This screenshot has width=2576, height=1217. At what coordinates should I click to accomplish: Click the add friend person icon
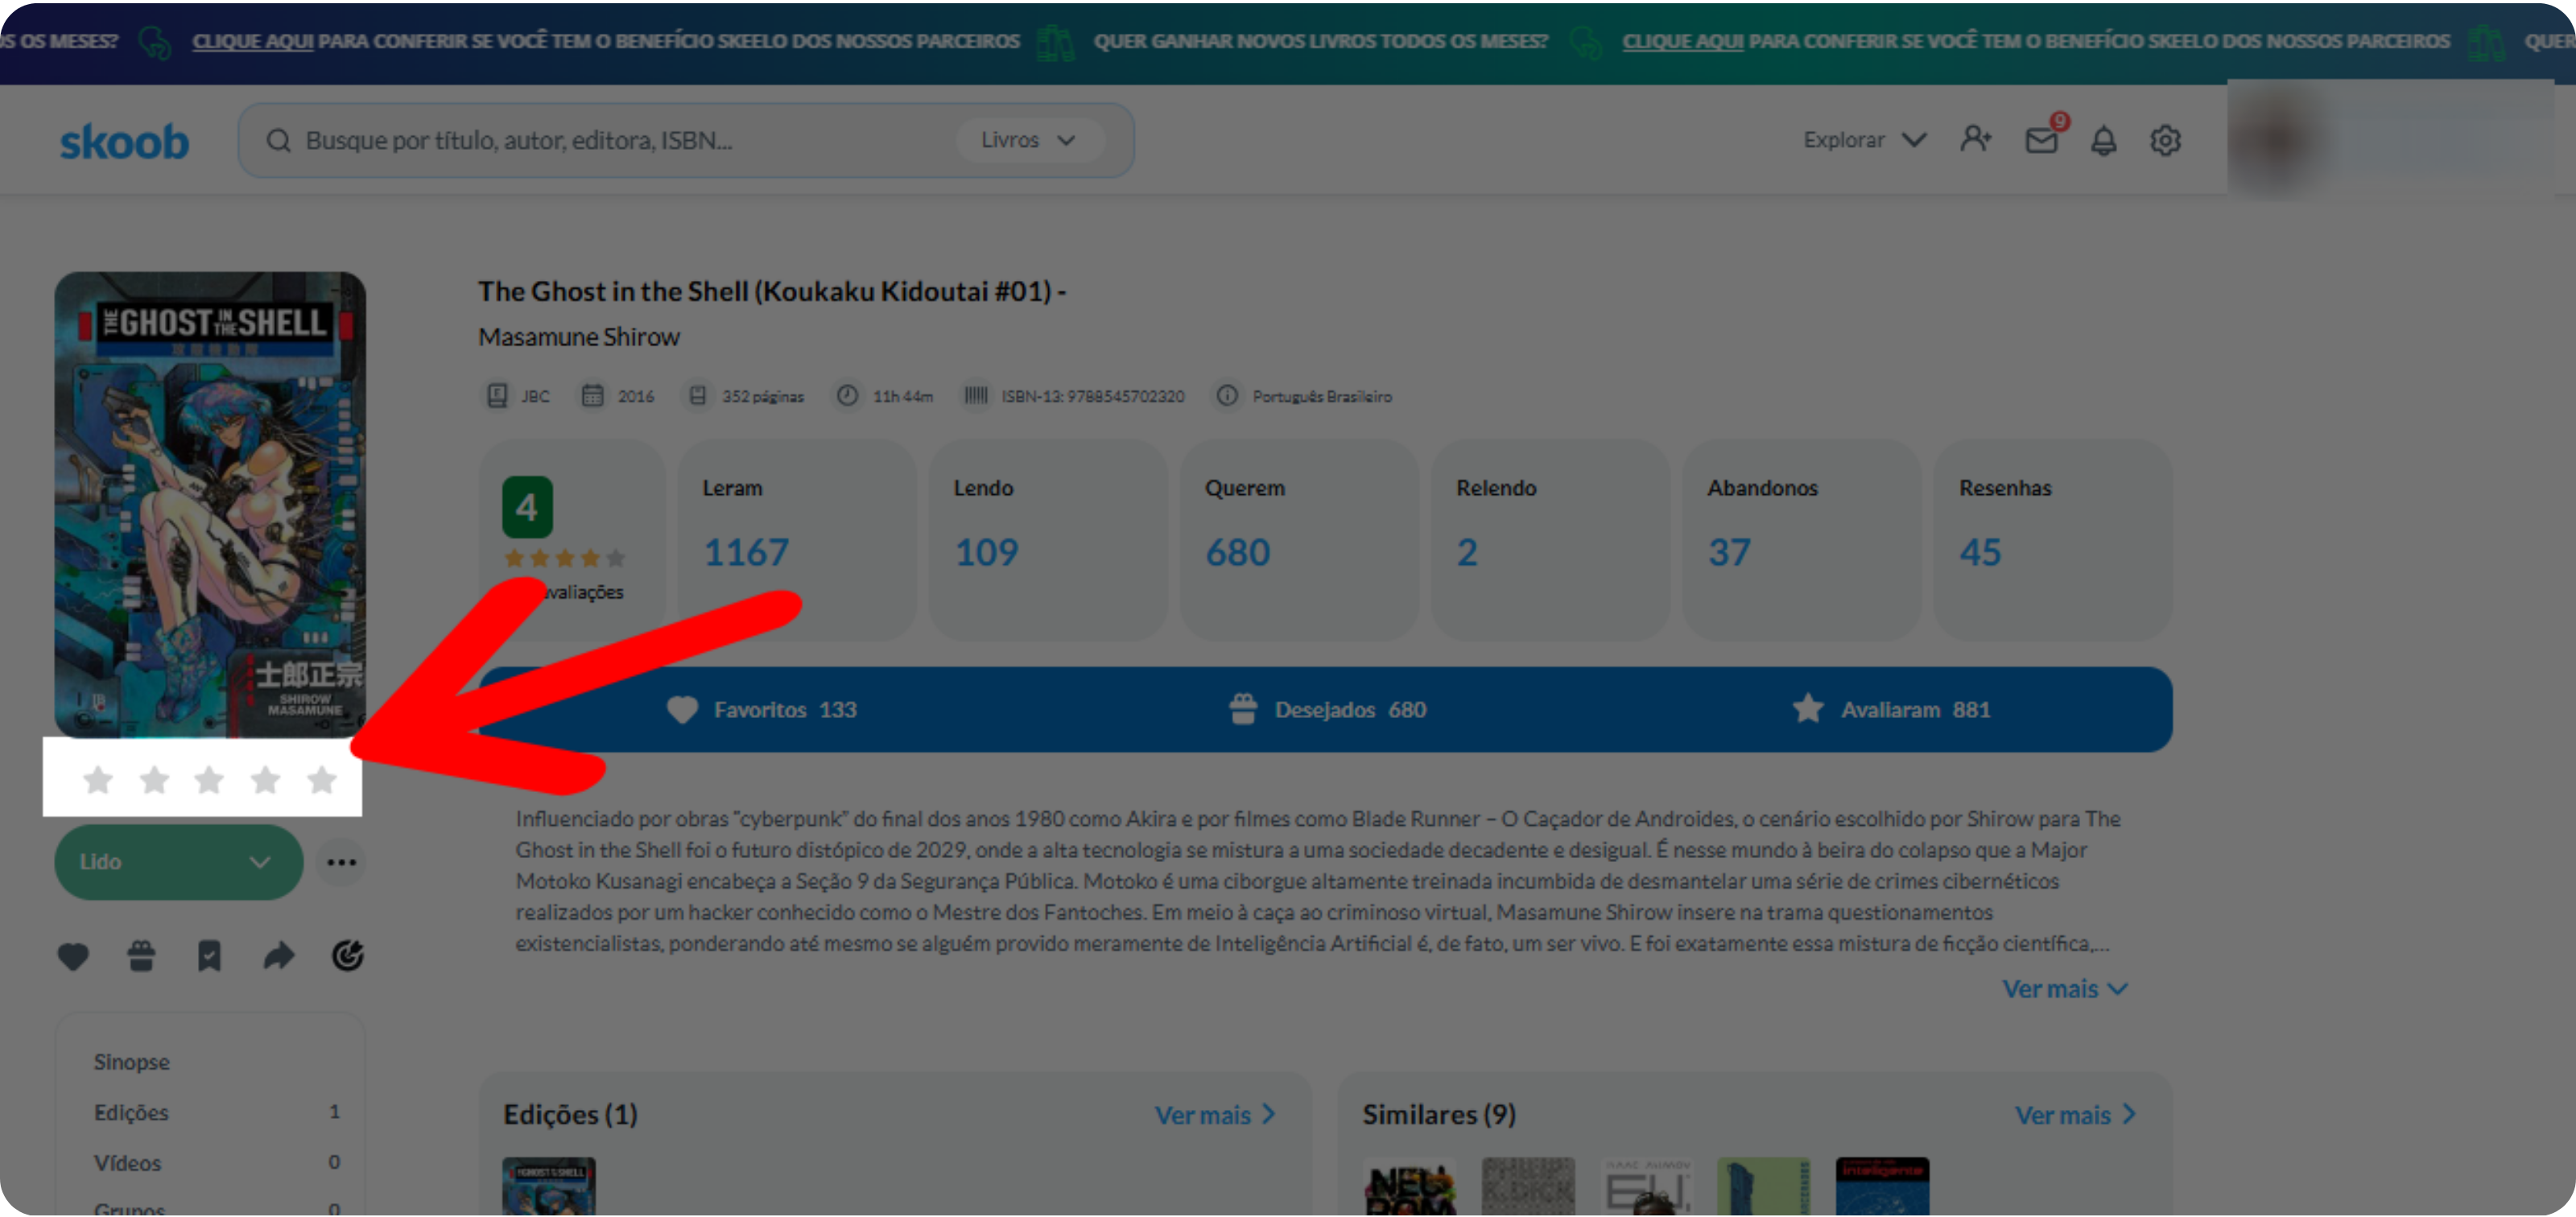point(1976,139)
